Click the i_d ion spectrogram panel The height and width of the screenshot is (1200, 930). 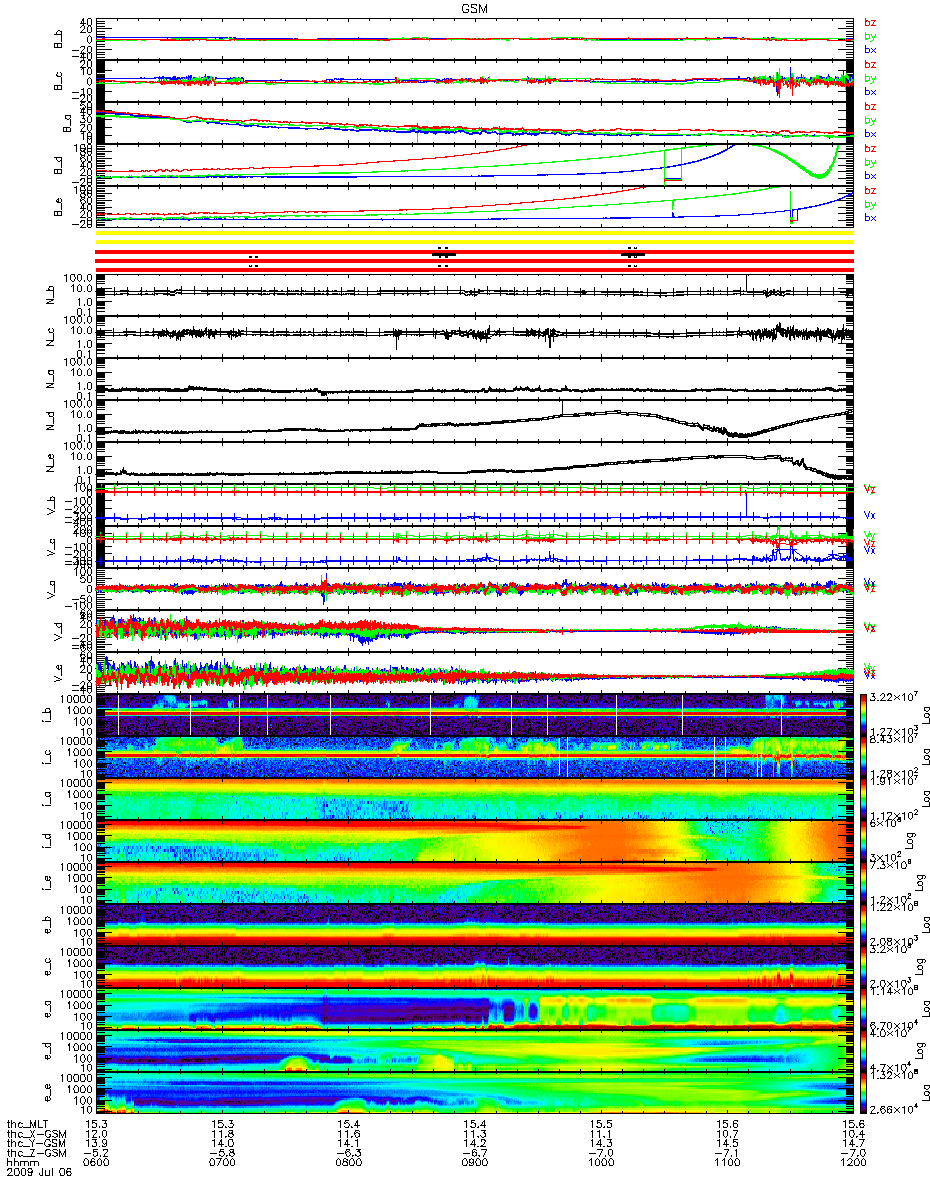click(x=474, y=840)
